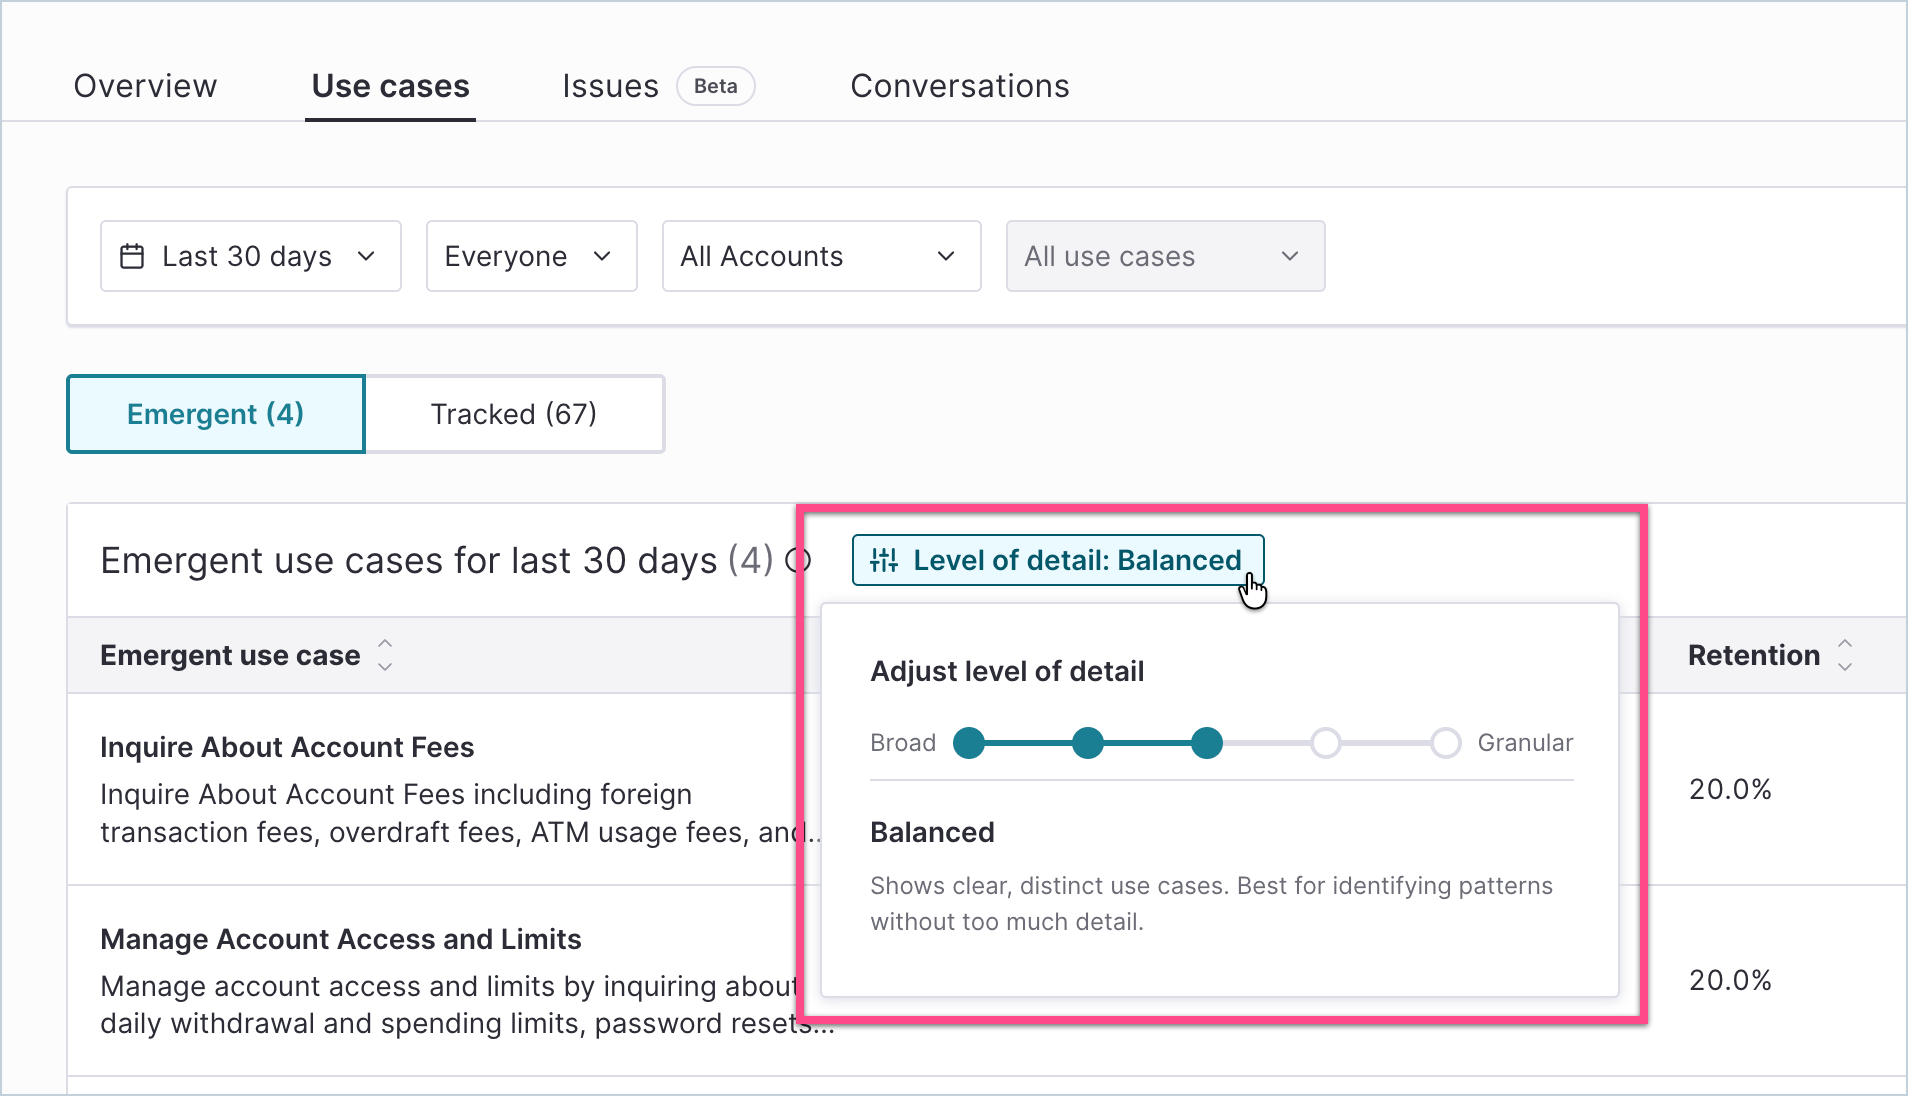Click 20.0% retention for Manage Account Access row

1730,980
